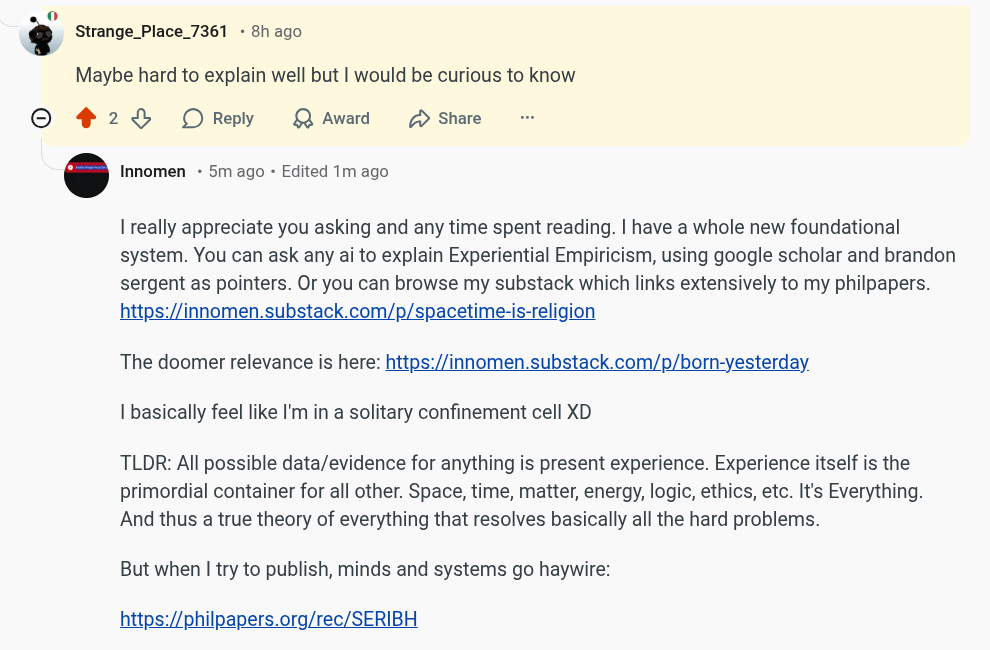This screenshot has height=650, width=990.
Task: Click the 'Maybe hard to explain well' comment text
Action: tap(325, 75)
